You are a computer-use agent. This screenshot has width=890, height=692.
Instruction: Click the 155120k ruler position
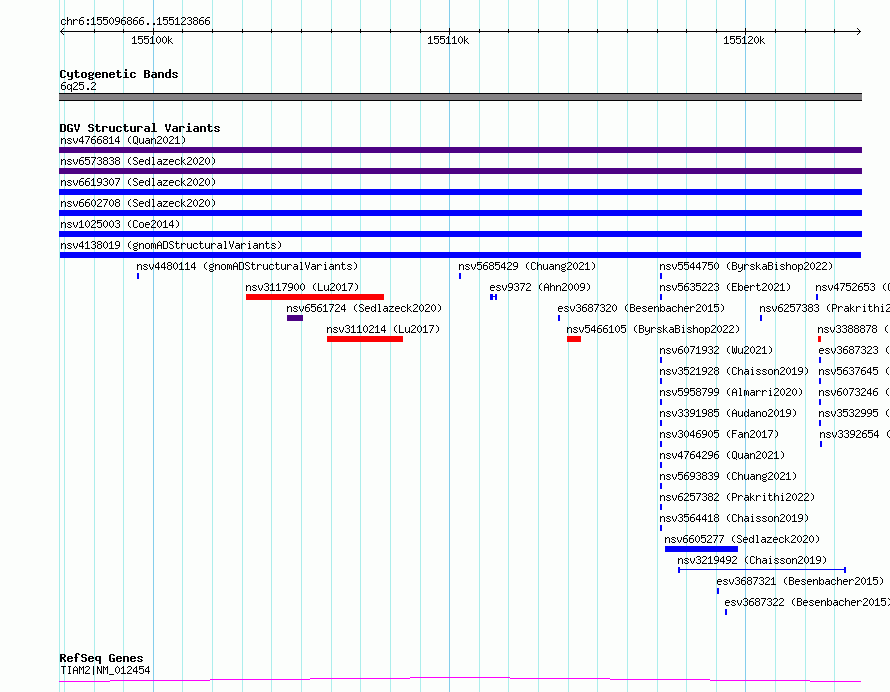(x=744, y=40)
